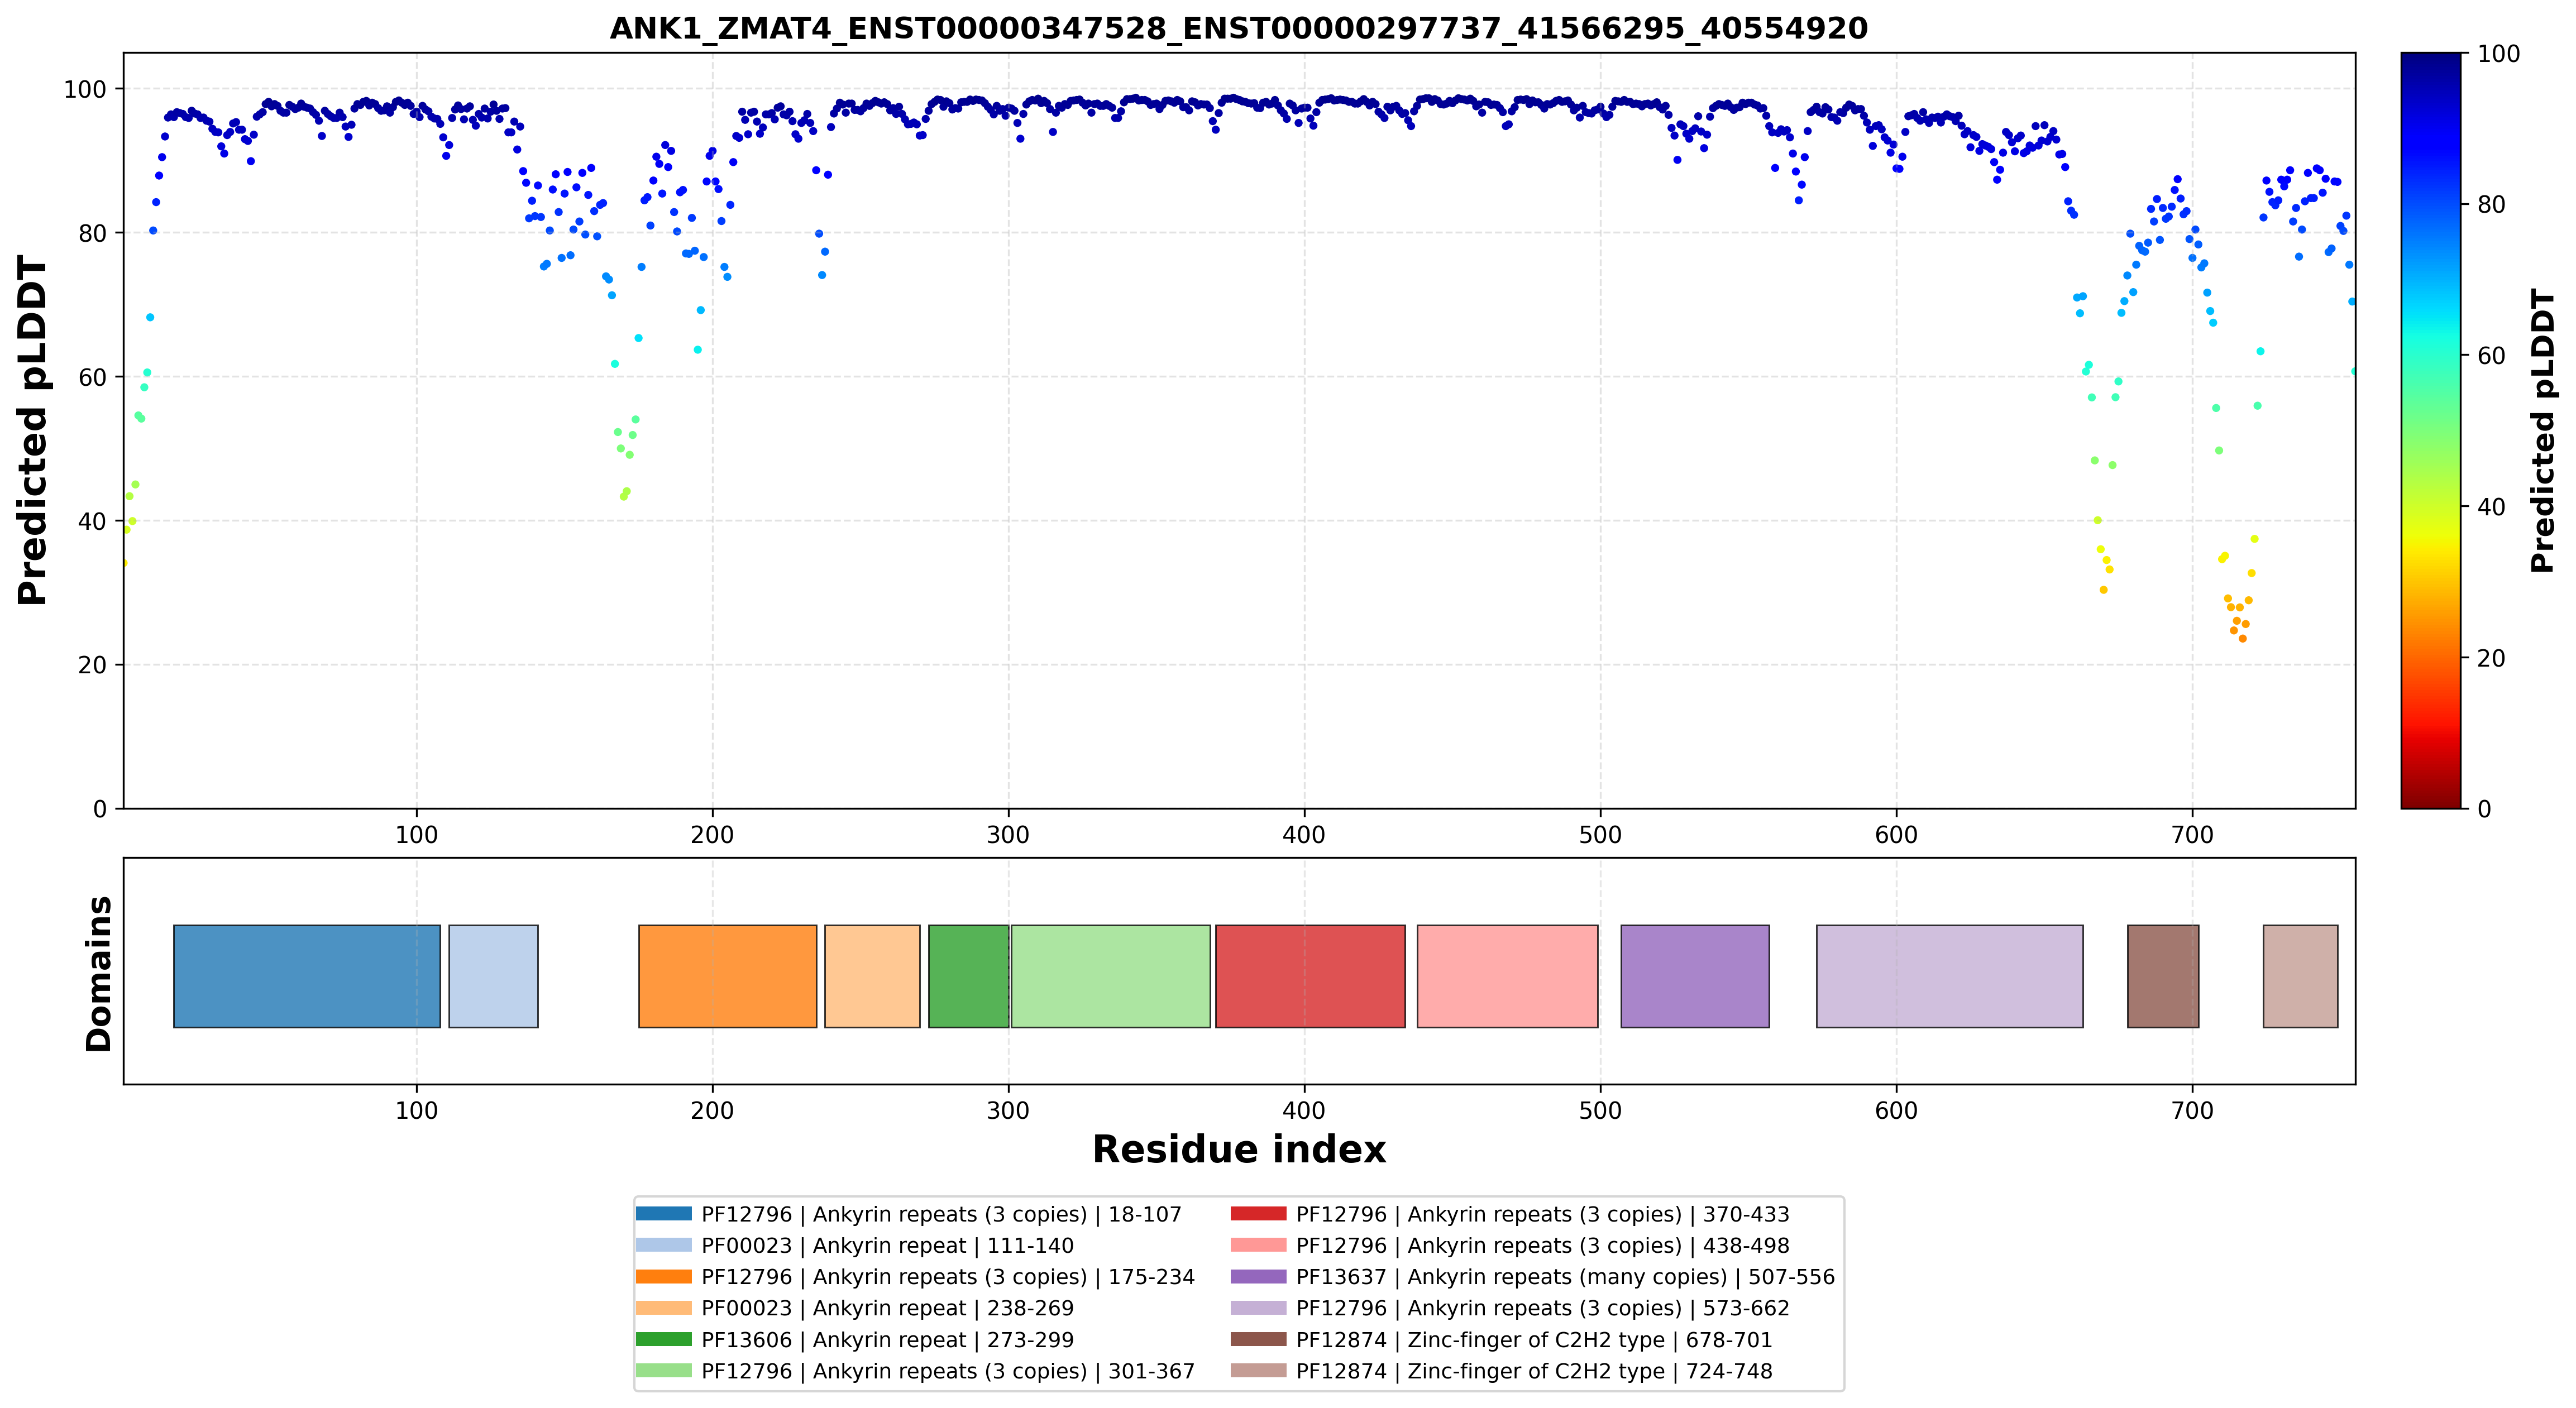This screenshot has width=2576, height=1408.
Task: Click the pink 438-498 domain block
Action: 1507,976
